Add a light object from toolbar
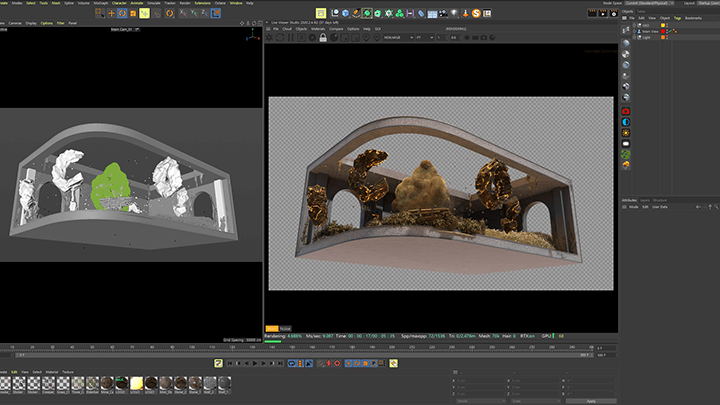Viewport: 720px width, 405px height. tap(454, 13)
